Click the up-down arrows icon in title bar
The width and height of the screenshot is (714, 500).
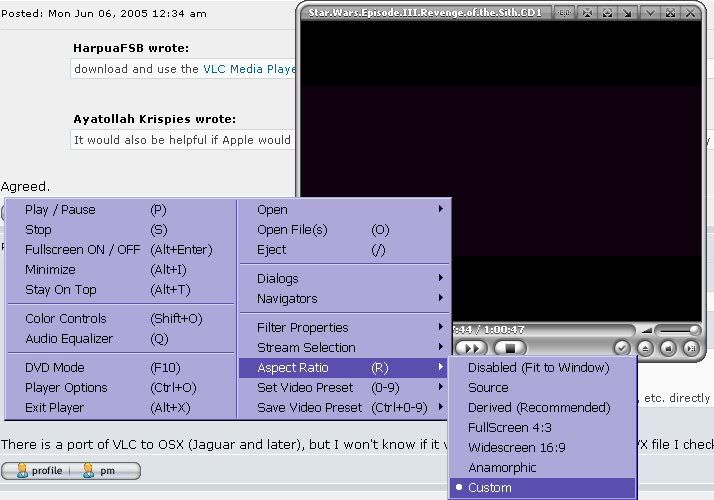[607, 13]
